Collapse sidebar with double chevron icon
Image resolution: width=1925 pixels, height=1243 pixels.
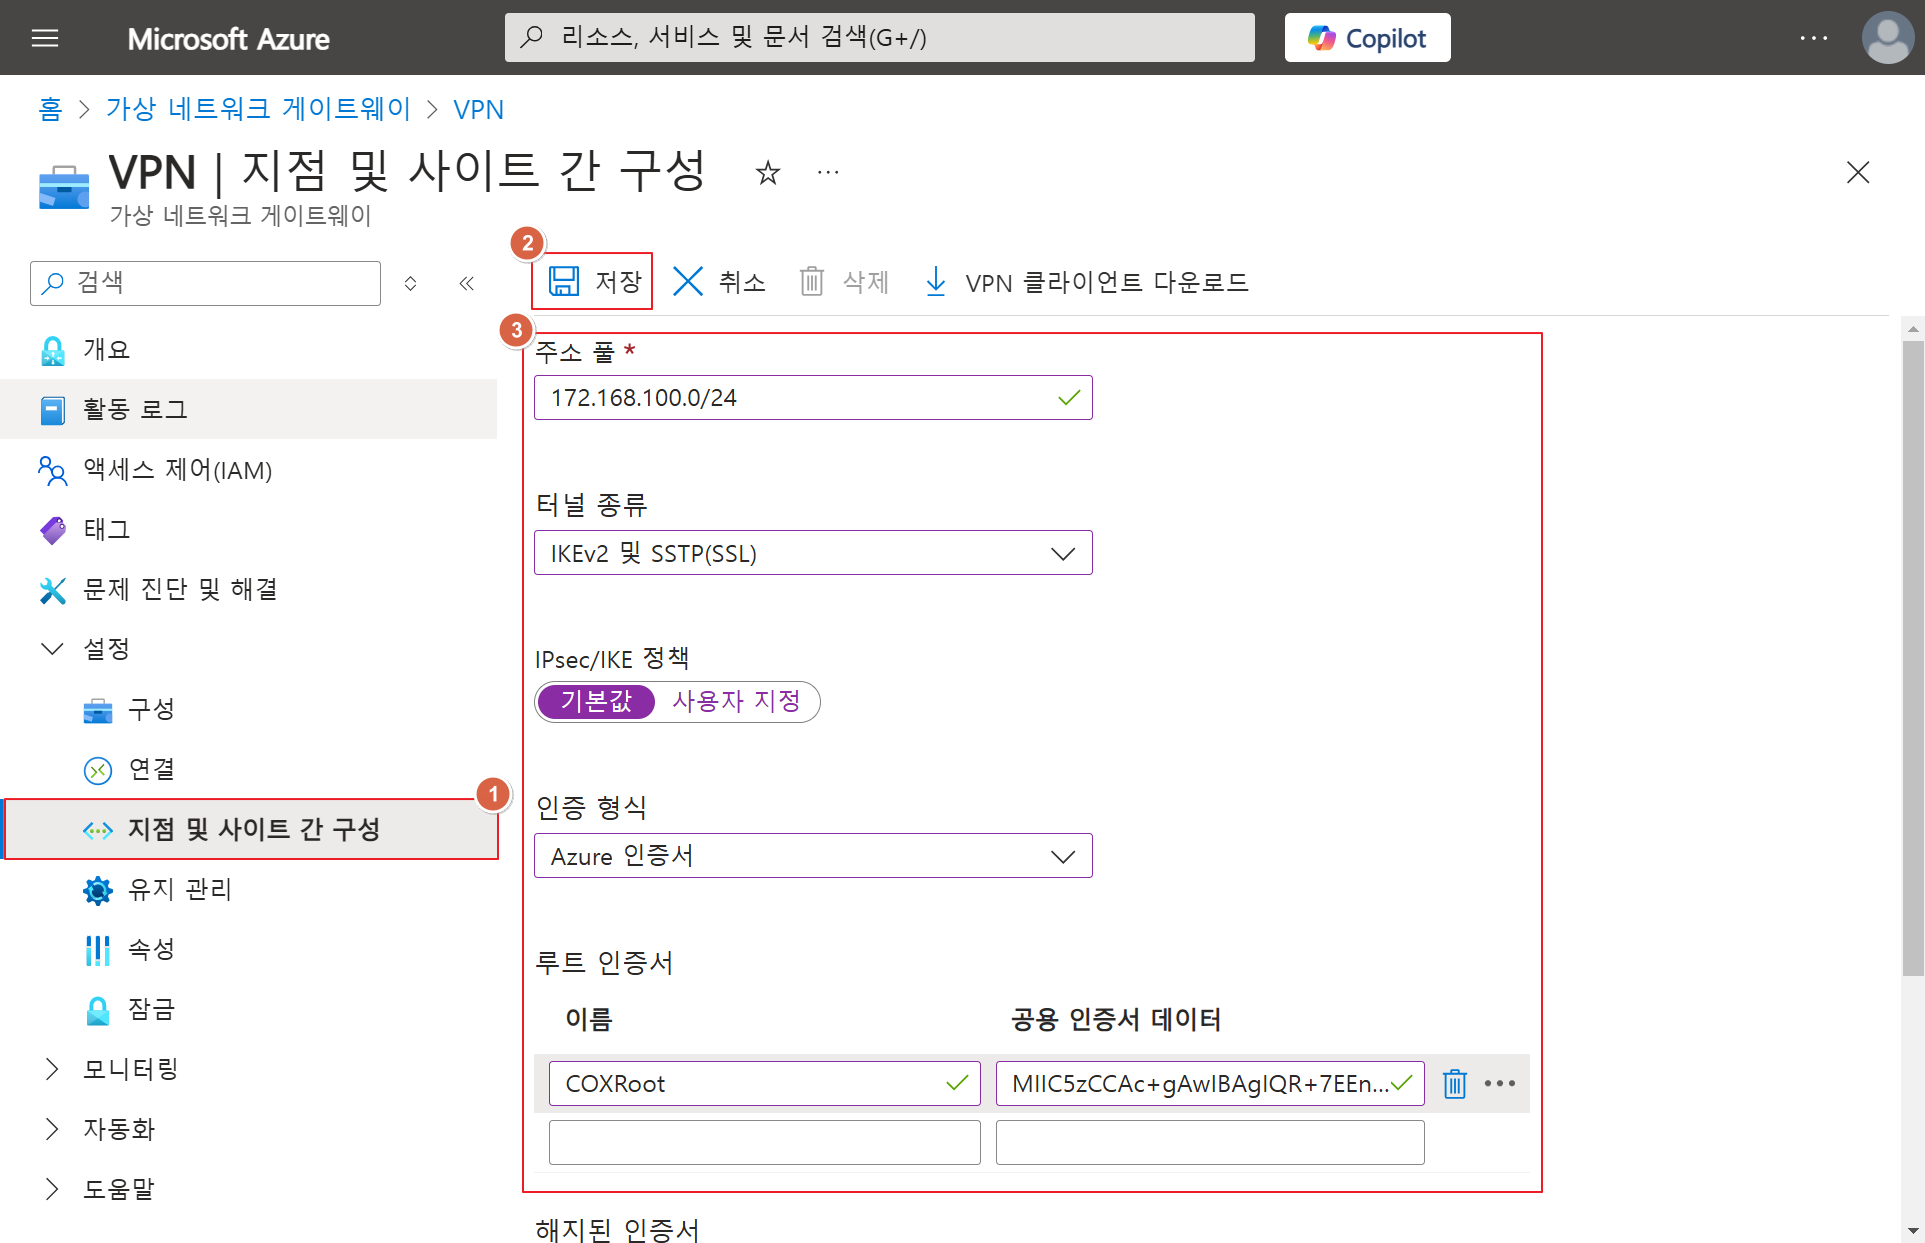pyautogui.click(x=466, y=283)
